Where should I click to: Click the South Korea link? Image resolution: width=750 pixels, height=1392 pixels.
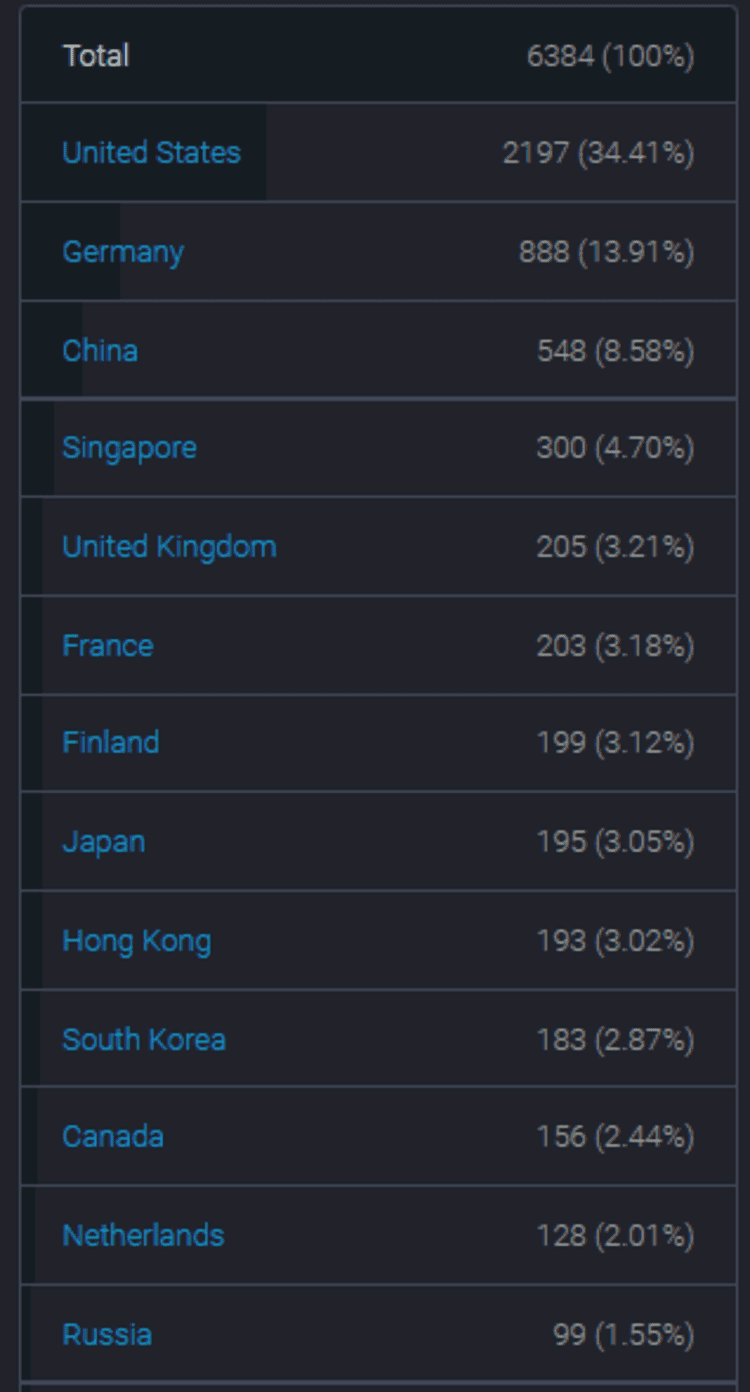point(144,1040)
